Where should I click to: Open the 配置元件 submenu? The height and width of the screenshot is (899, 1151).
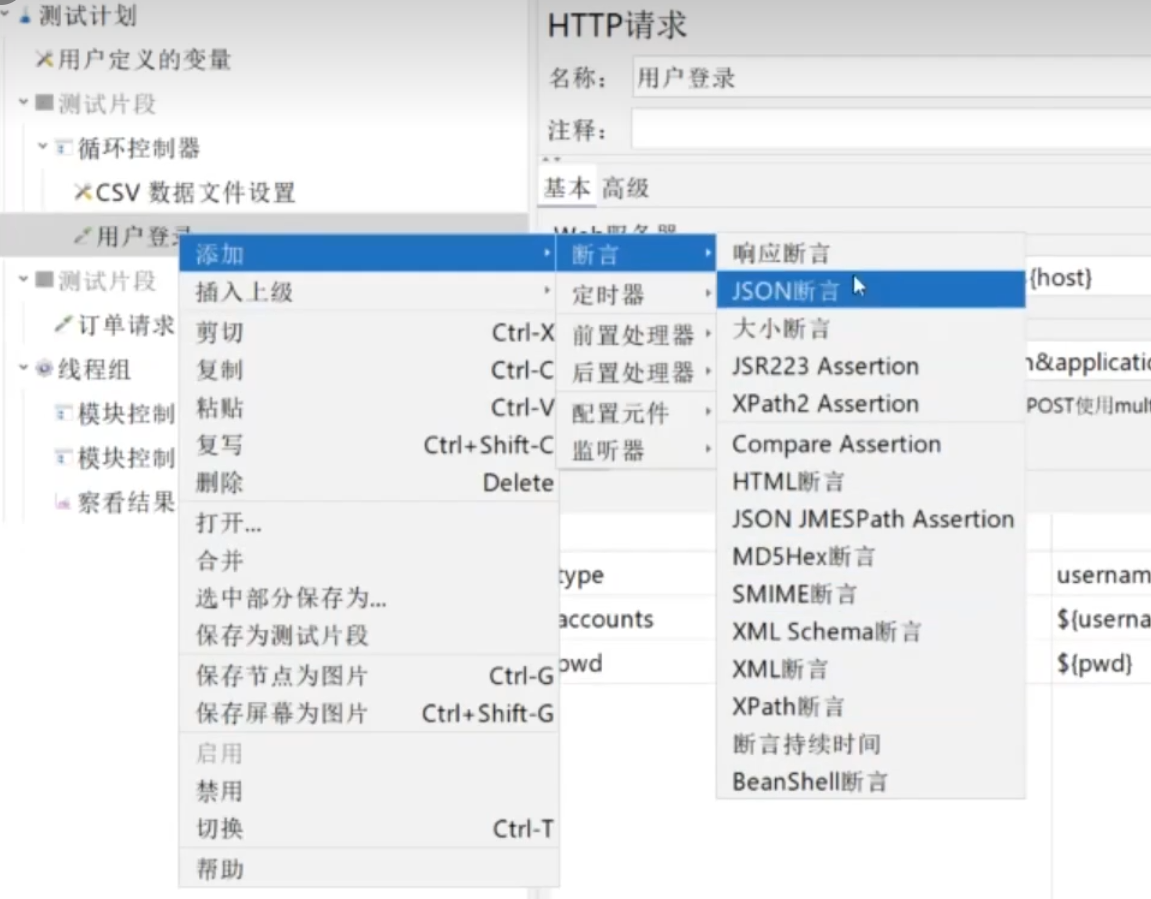pyautogui.click(x=636, y=413)
